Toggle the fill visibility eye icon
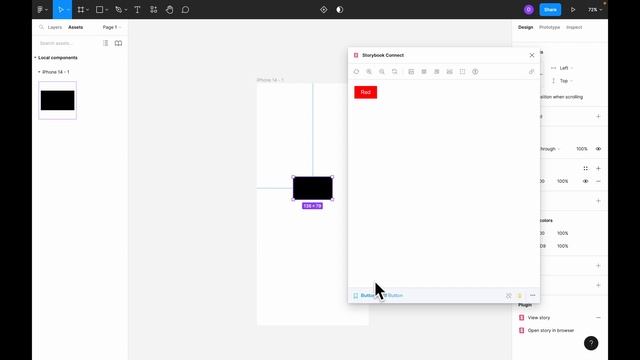640x360 pixels. coord(585,181)
